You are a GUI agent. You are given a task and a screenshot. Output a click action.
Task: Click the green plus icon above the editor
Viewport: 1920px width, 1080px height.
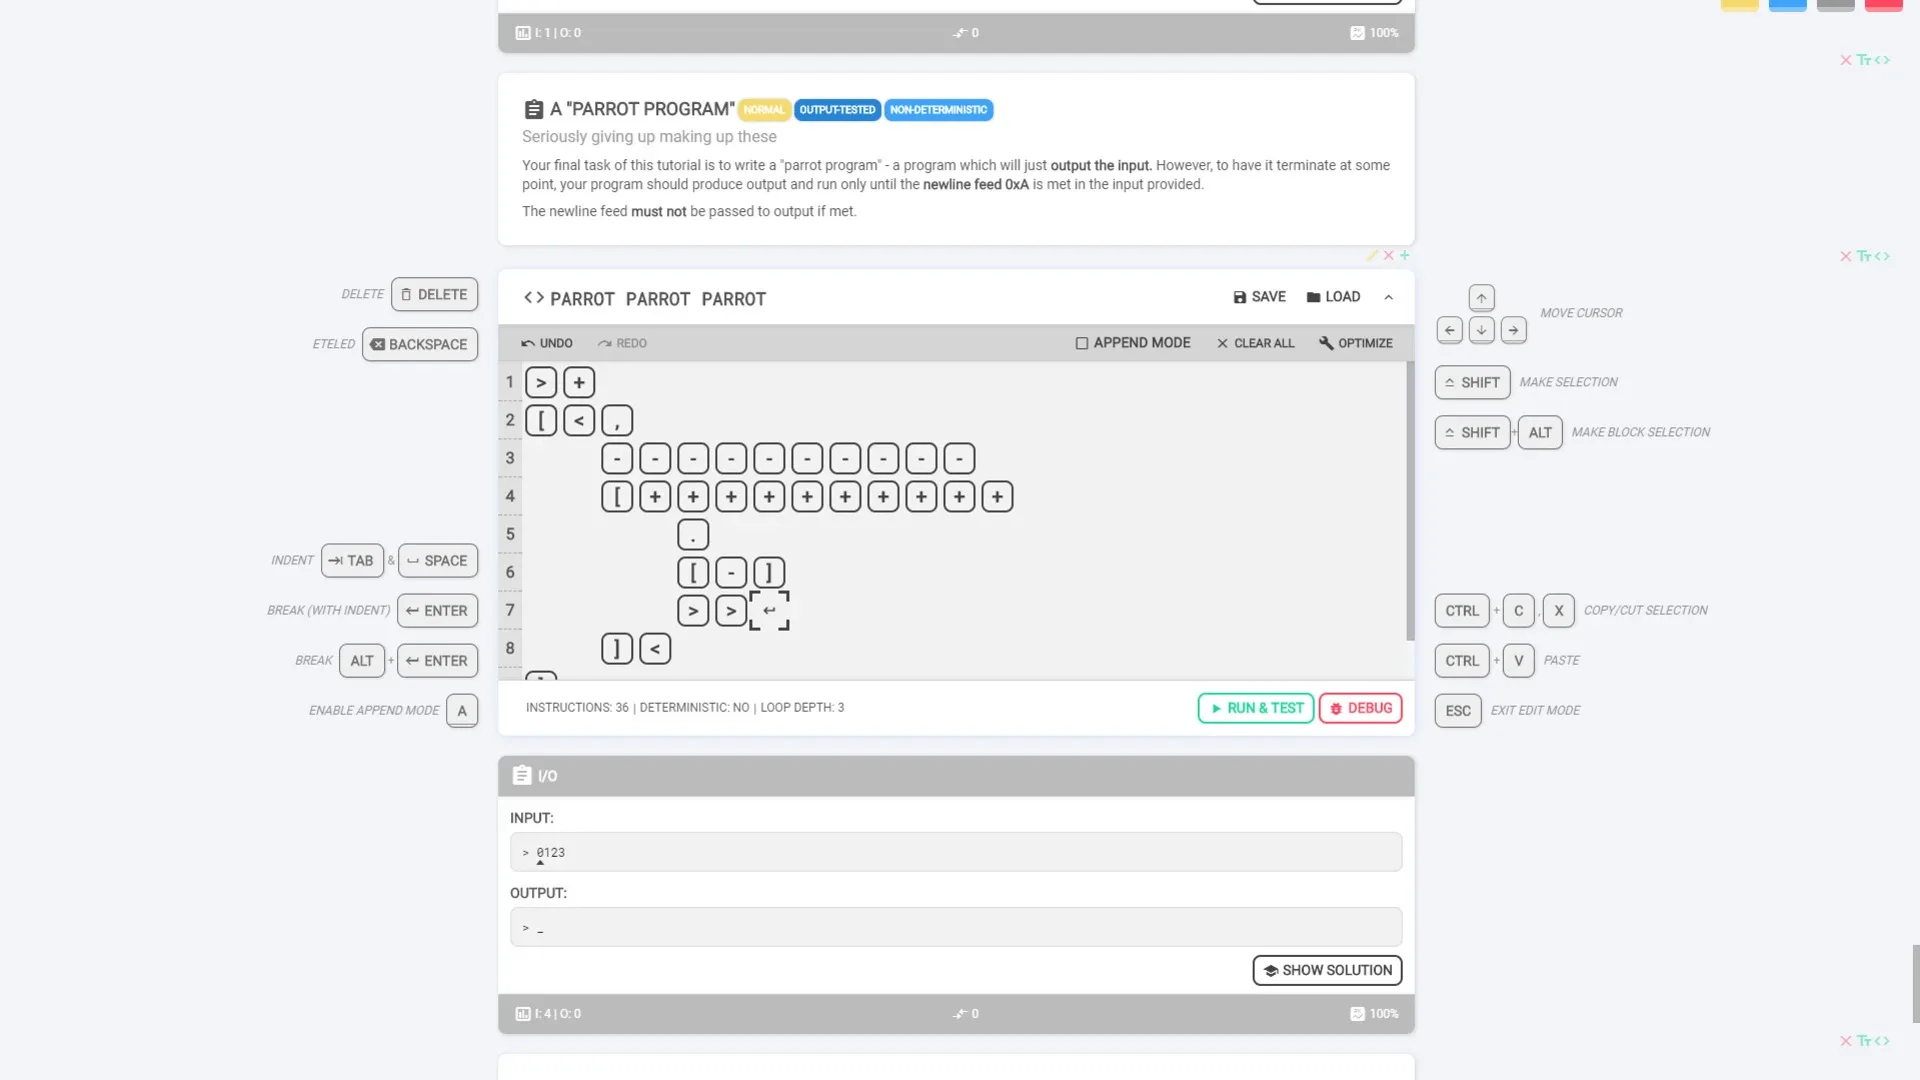coord(1405,255)
